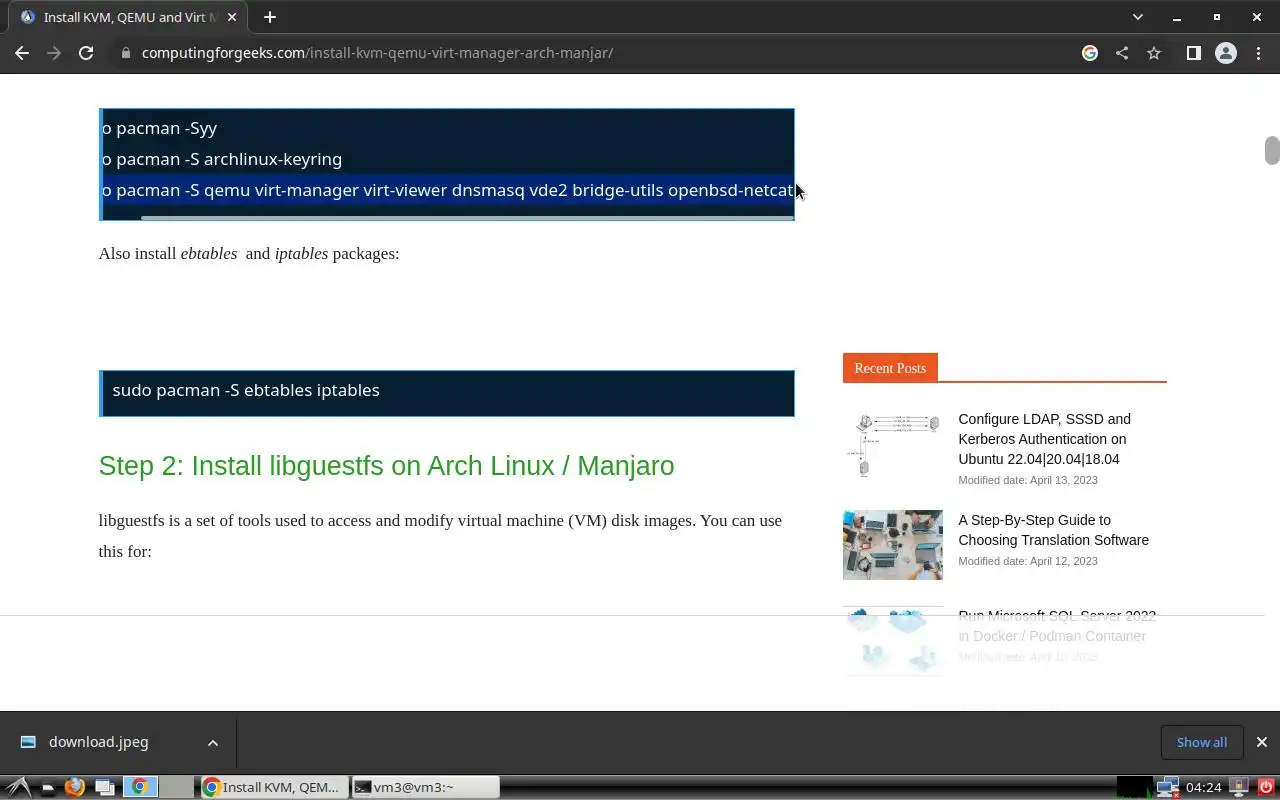Open Configure LDAP, SSSD and Kerberos post
Image resolution: width=1280 pixels, height=800 pixels.
(1044, 439)
